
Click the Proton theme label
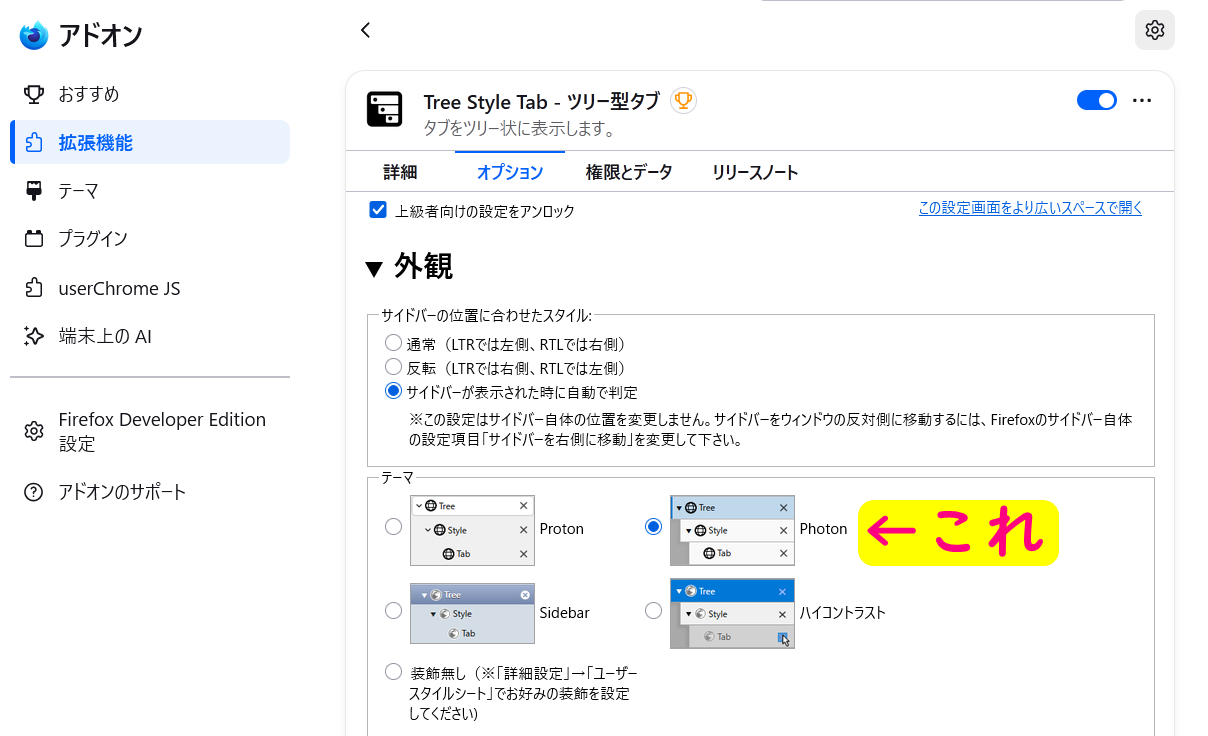pos(561,528)
